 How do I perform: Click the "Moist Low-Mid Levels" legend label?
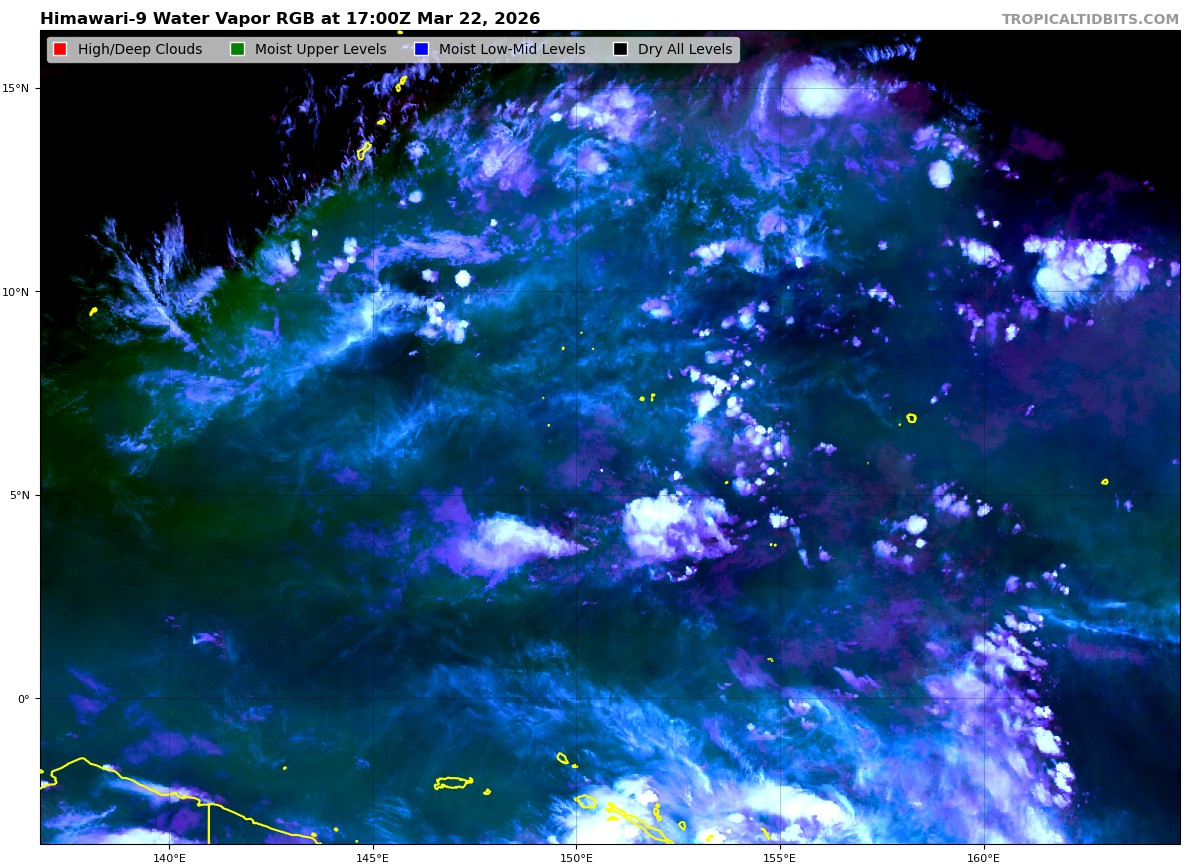tap(513, 50)
